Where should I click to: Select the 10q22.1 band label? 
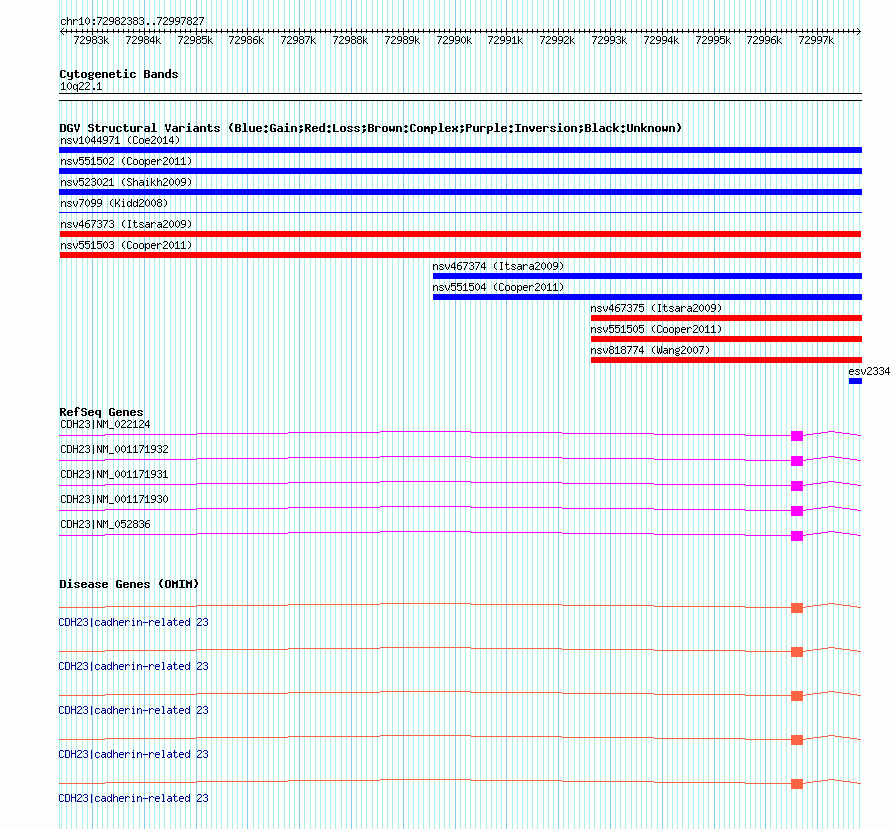coord(81,86)
